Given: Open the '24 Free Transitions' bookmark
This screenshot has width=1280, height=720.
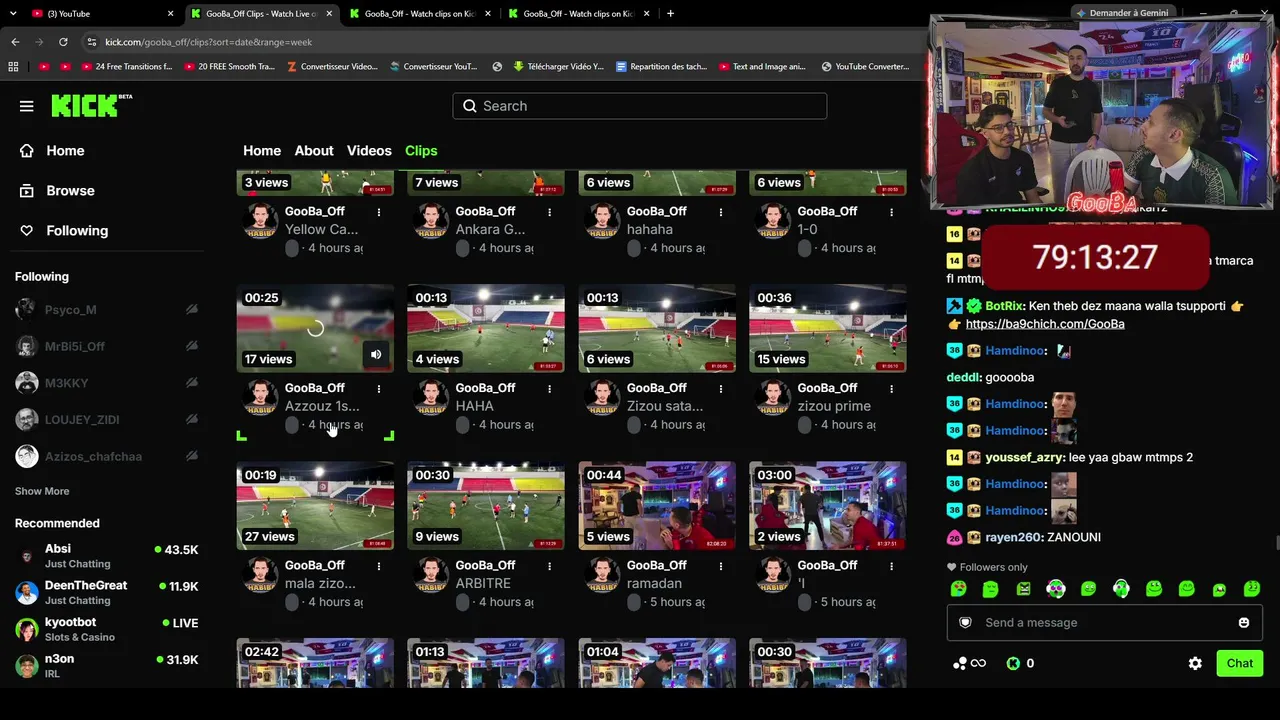Looking at the screenshot, I should 125,67.
